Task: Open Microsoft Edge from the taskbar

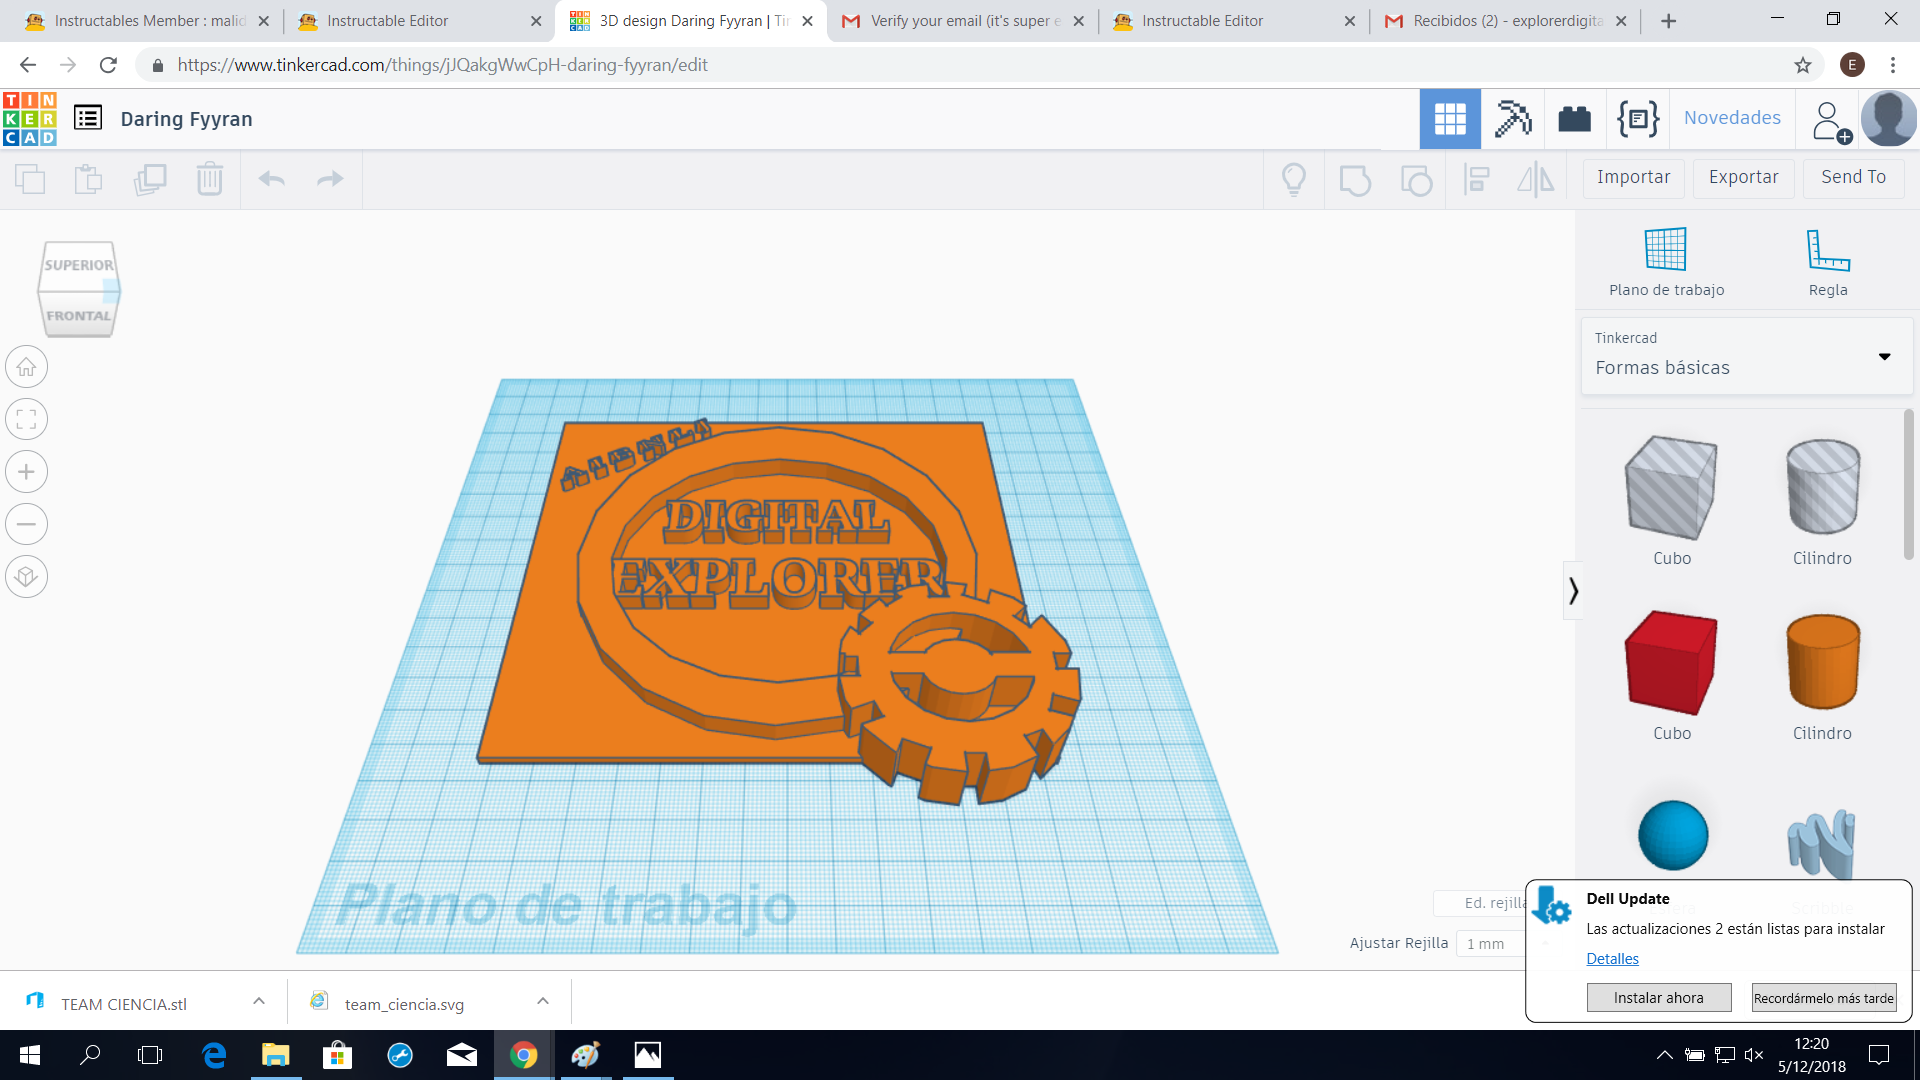Action: [x=214, y=1055]
